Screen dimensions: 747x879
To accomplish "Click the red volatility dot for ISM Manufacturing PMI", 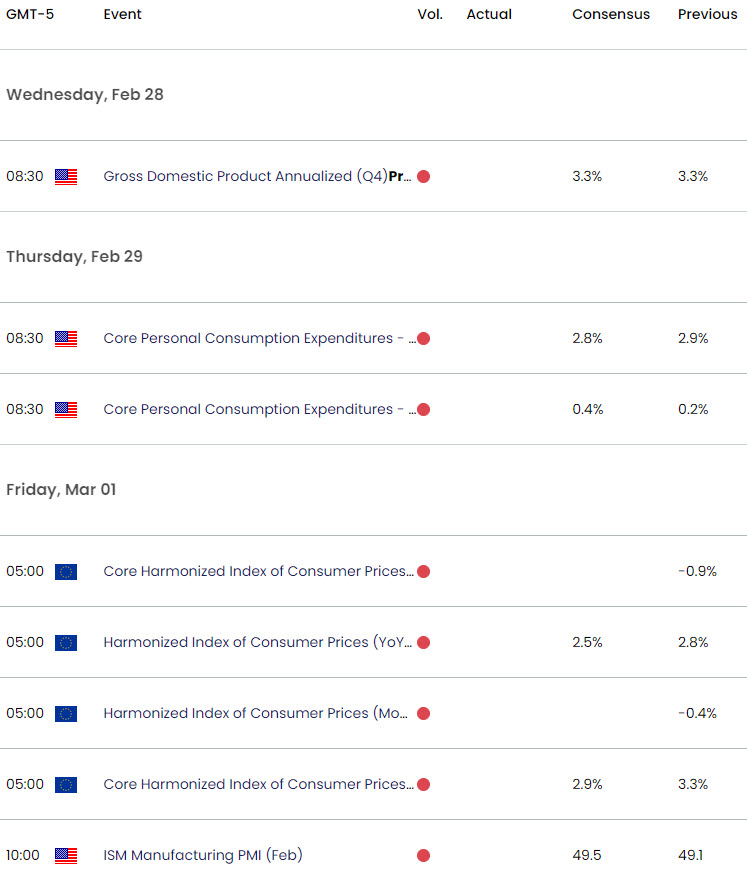I will pyautogui.click(x=423, y=856).
